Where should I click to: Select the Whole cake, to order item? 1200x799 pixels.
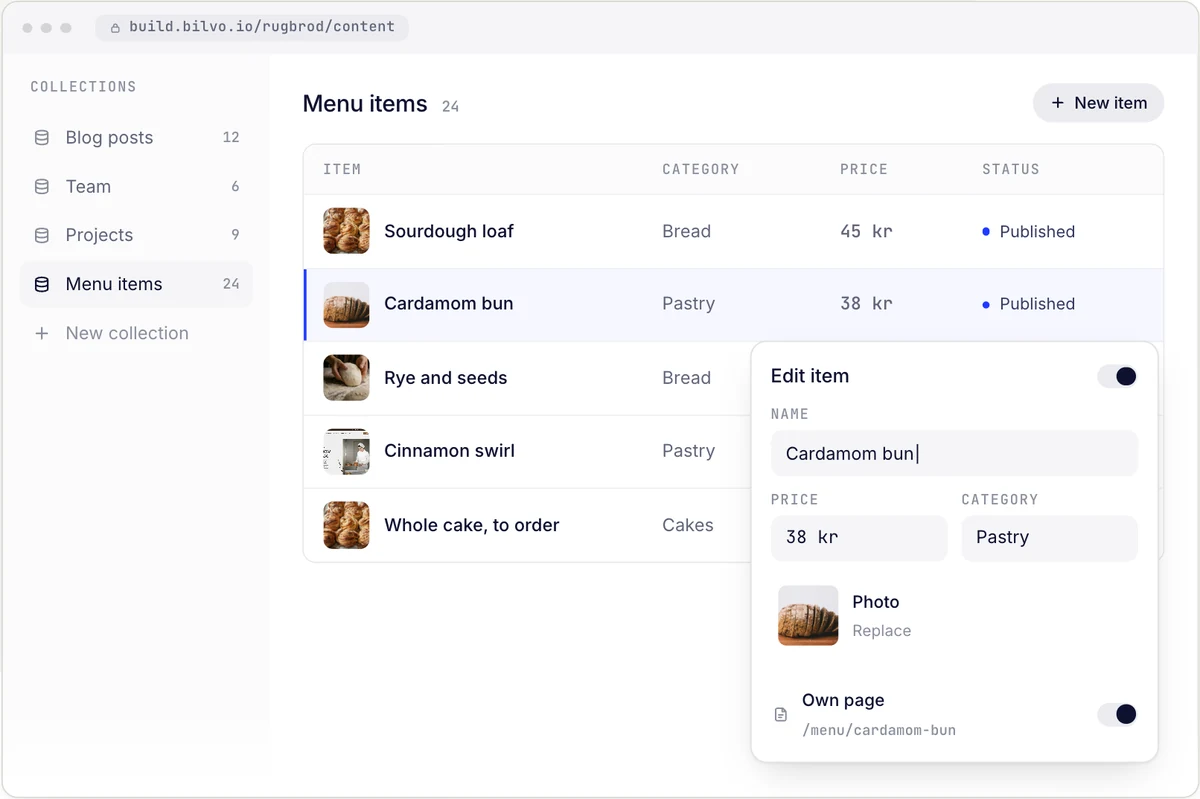pyautogui.click(x=472, y=525)
